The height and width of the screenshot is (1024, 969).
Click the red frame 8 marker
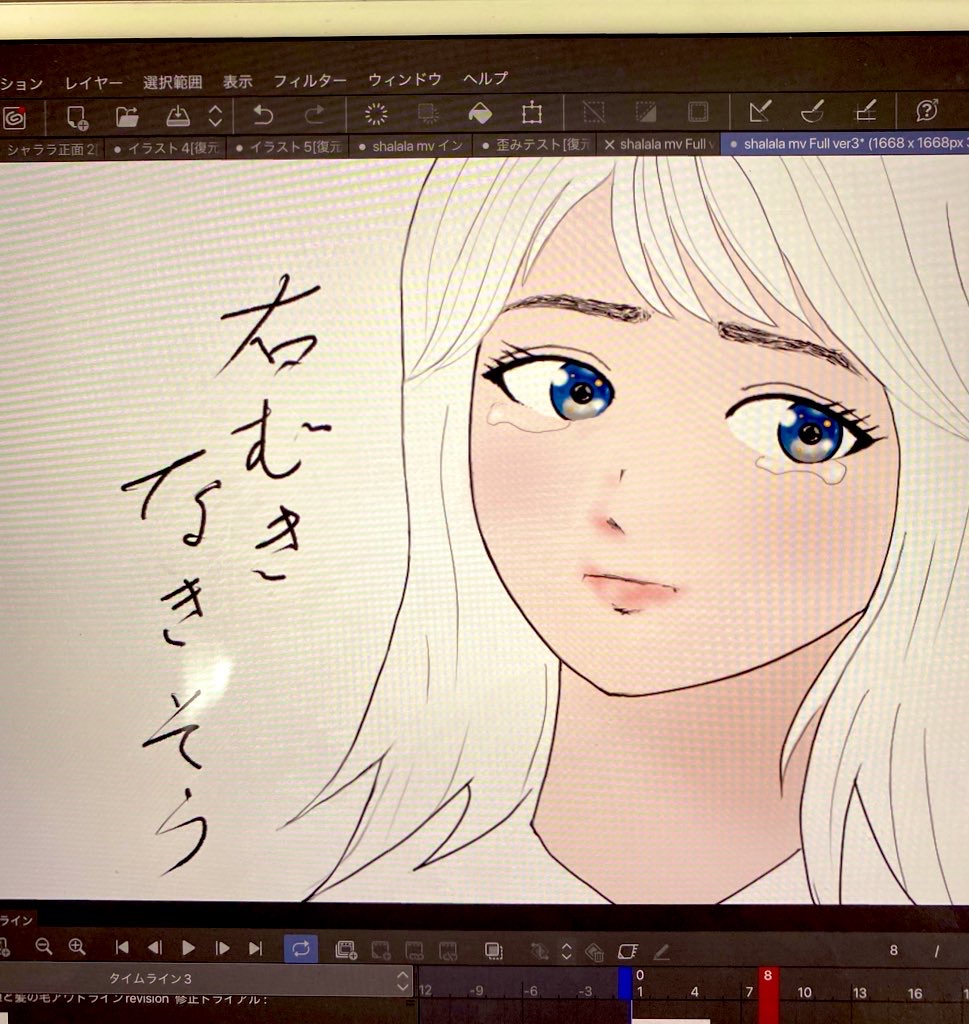tap(767, 976)
